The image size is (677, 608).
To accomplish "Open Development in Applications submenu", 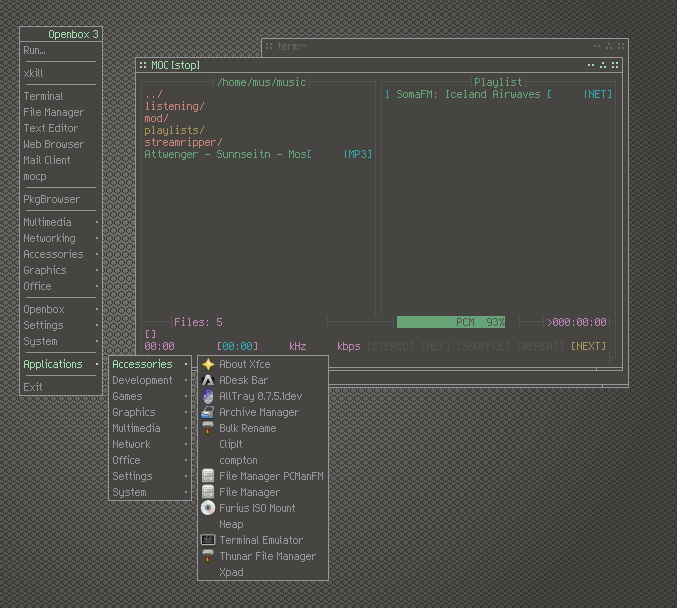I will tap(150, 380).
